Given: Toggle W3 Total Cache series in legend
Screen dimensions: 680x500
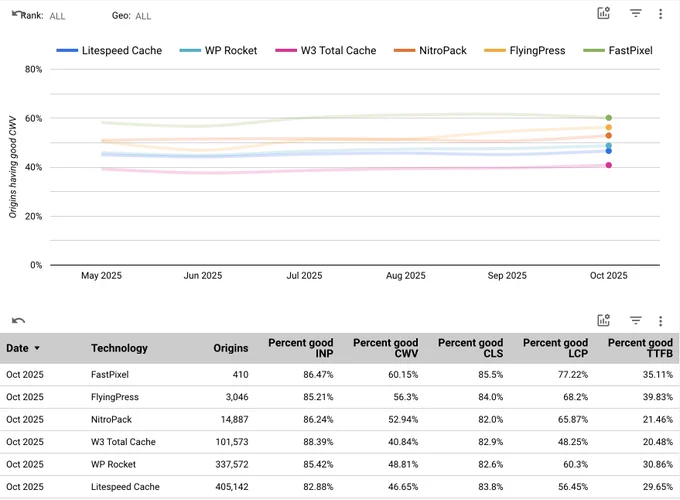Looking at the screenshot, I should [x=326, y=50].
